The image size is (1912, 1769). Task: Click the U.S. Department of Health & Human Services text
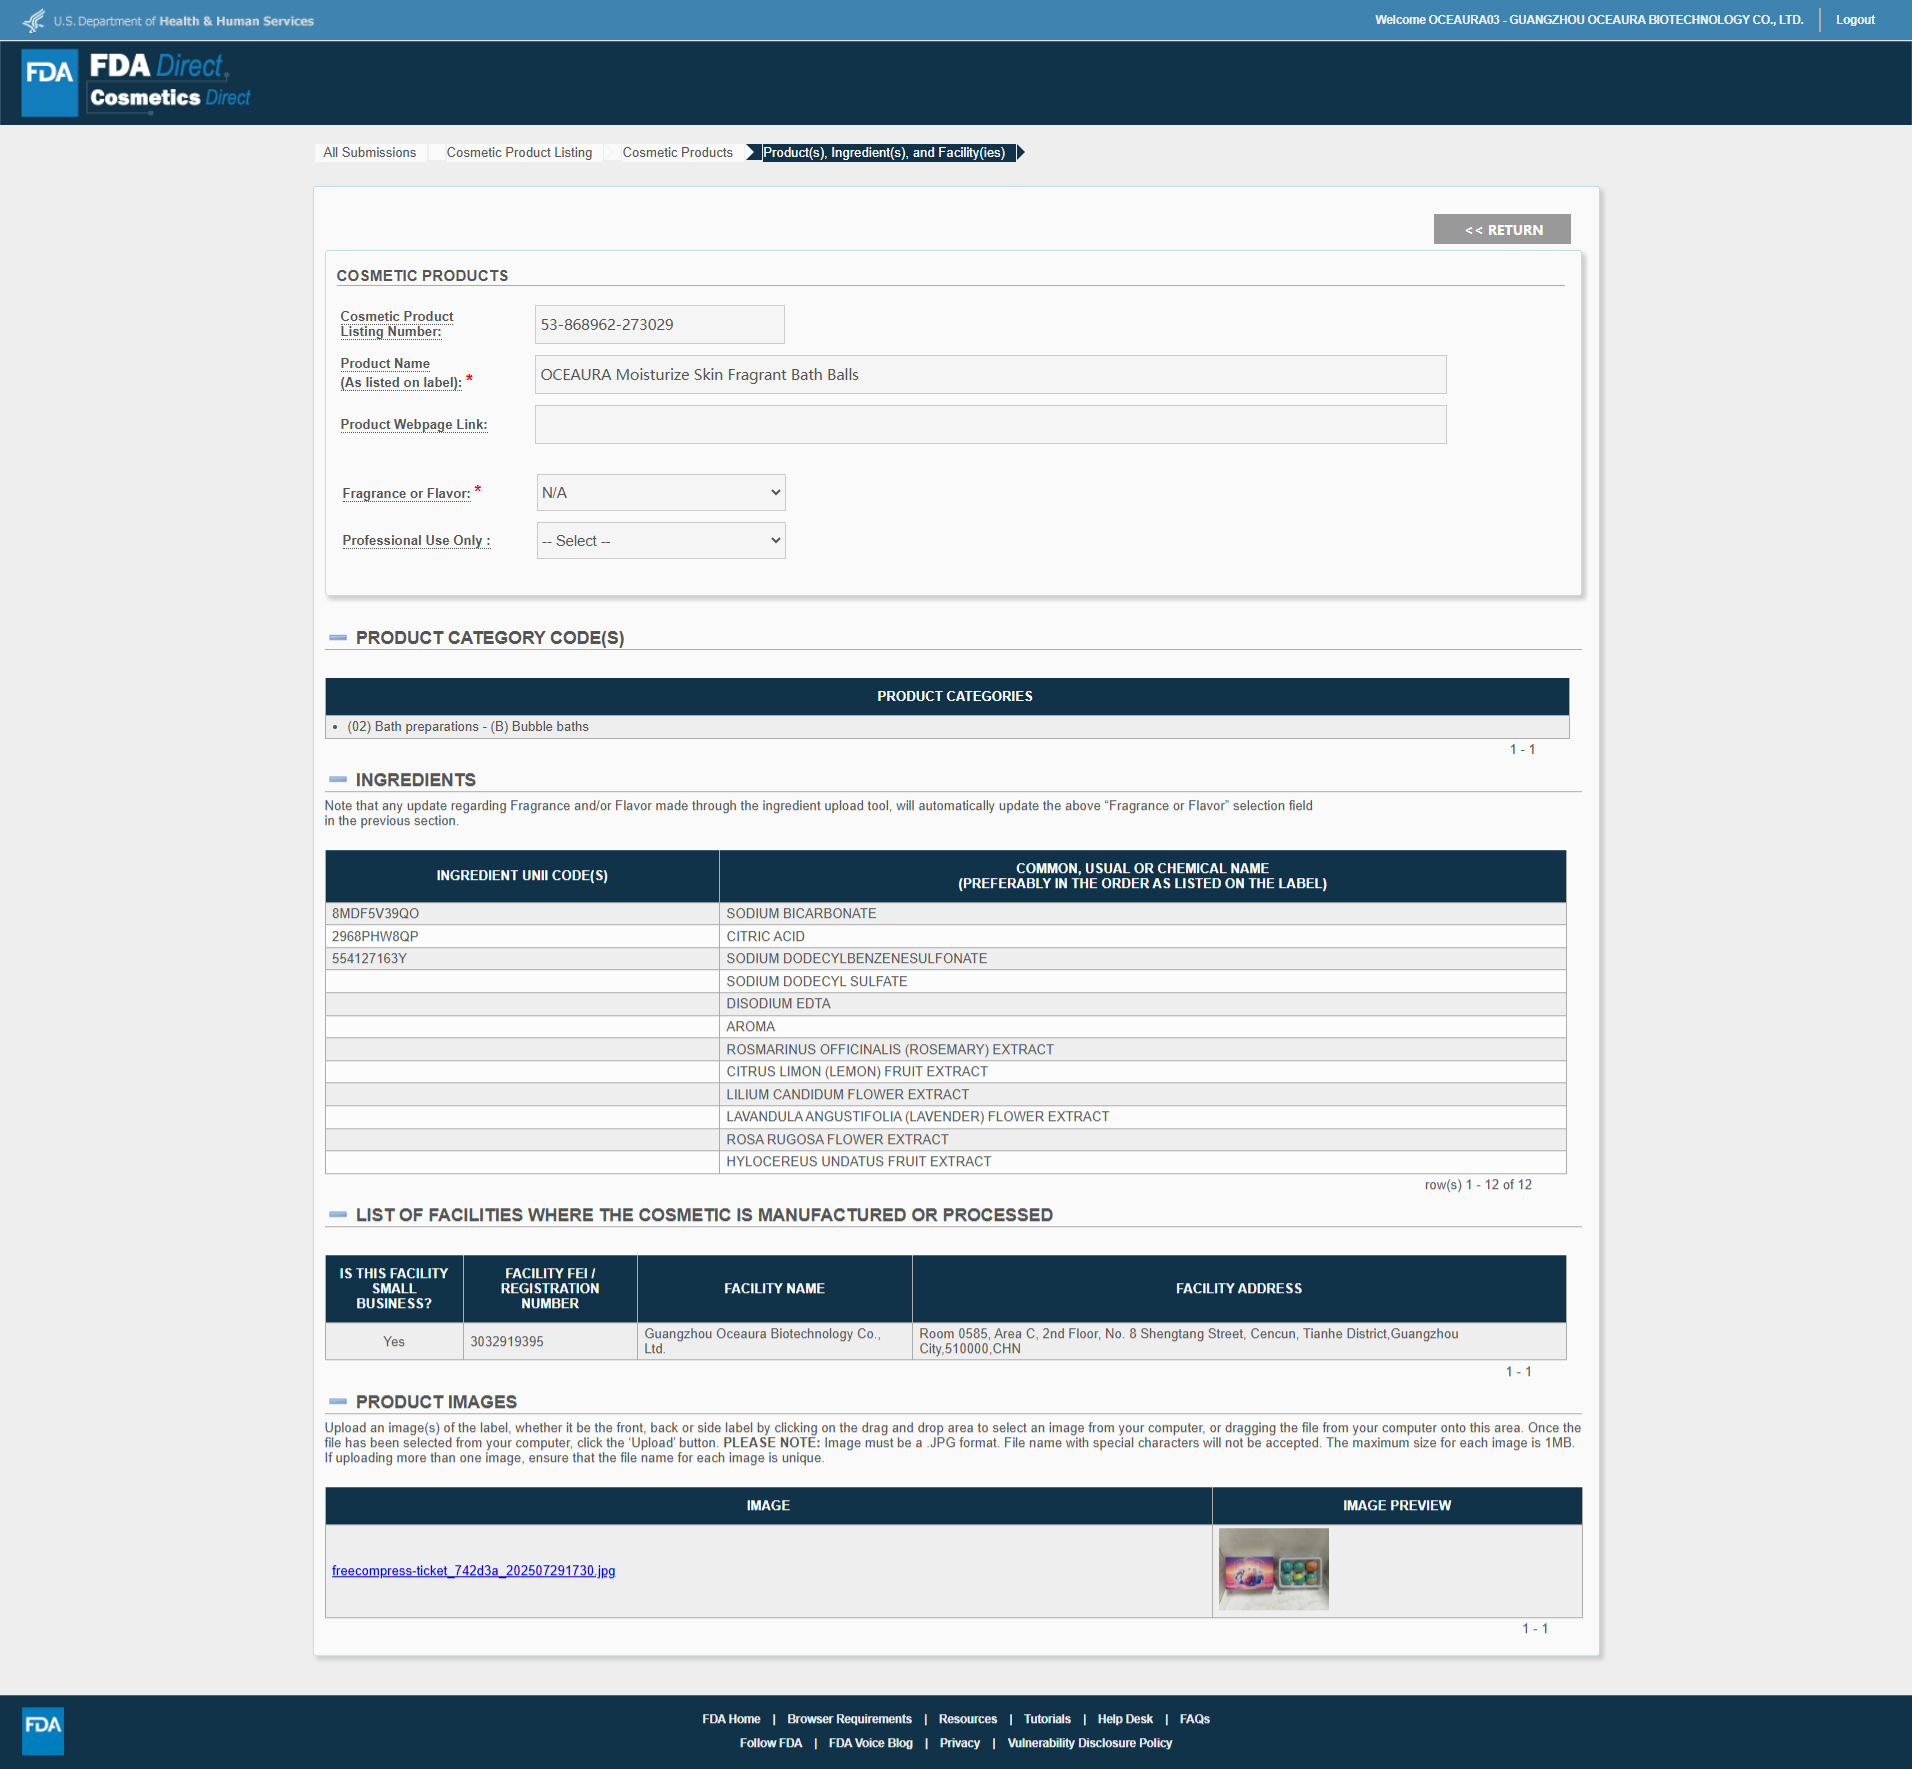point(183,21)
